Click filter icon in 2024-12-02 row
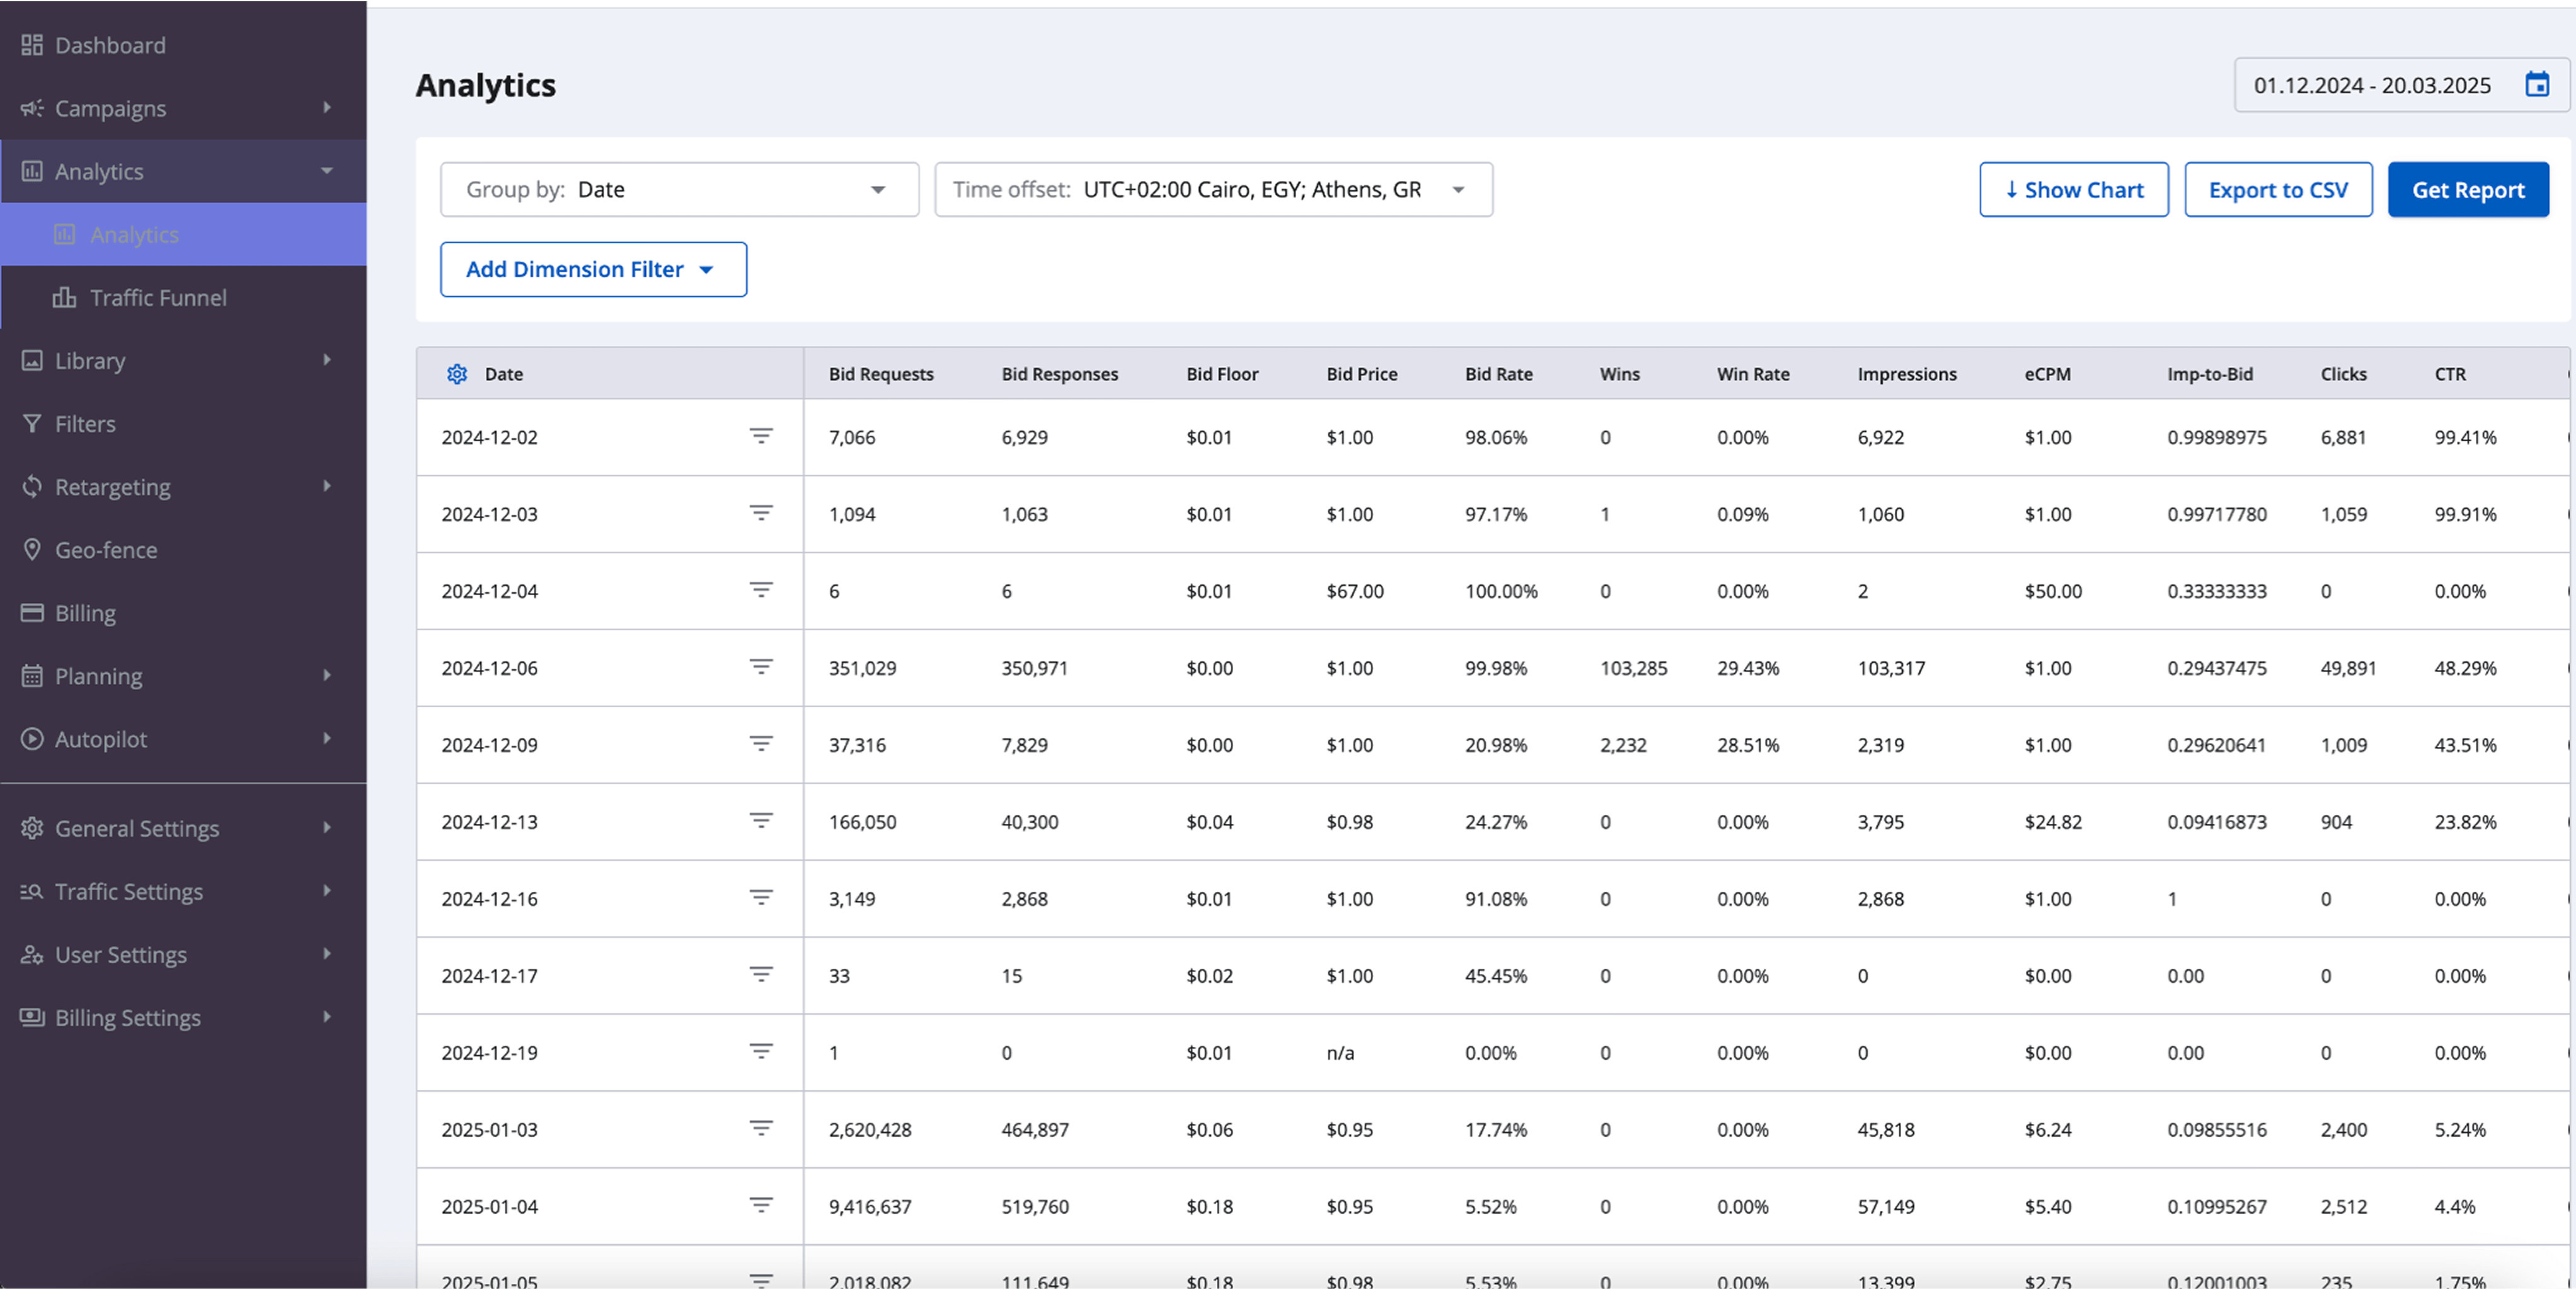The image size is (2576, 1289). click(x=761, y=436)
